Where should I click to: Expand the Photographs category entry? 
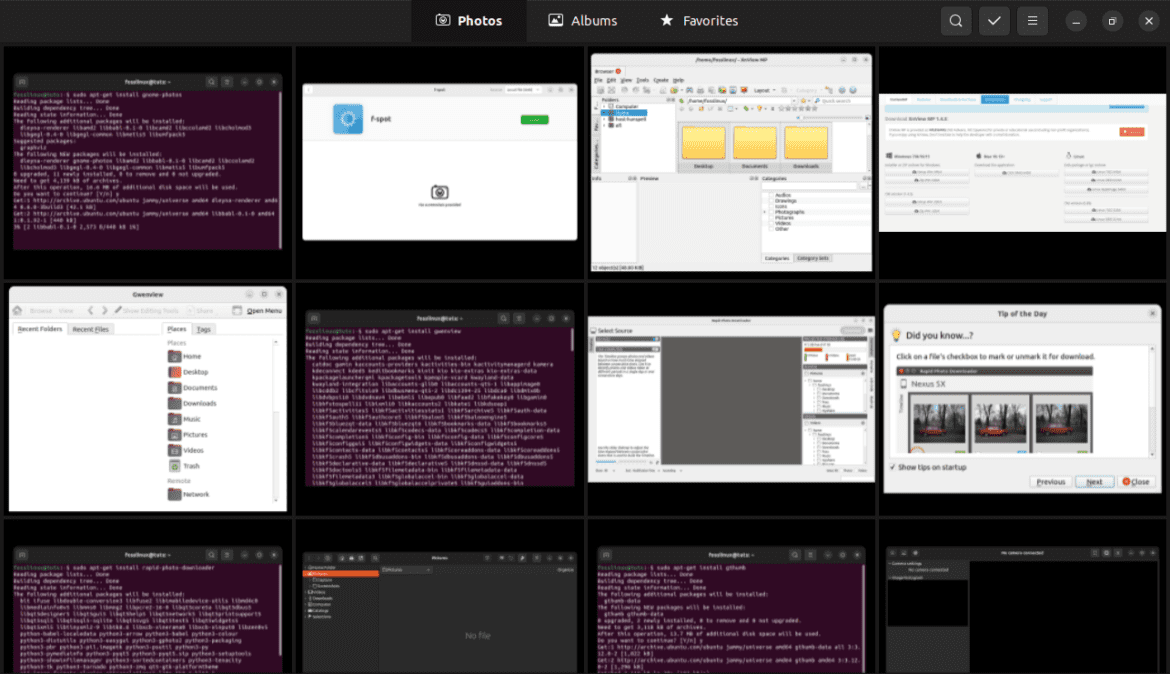(x=765, y=212)
